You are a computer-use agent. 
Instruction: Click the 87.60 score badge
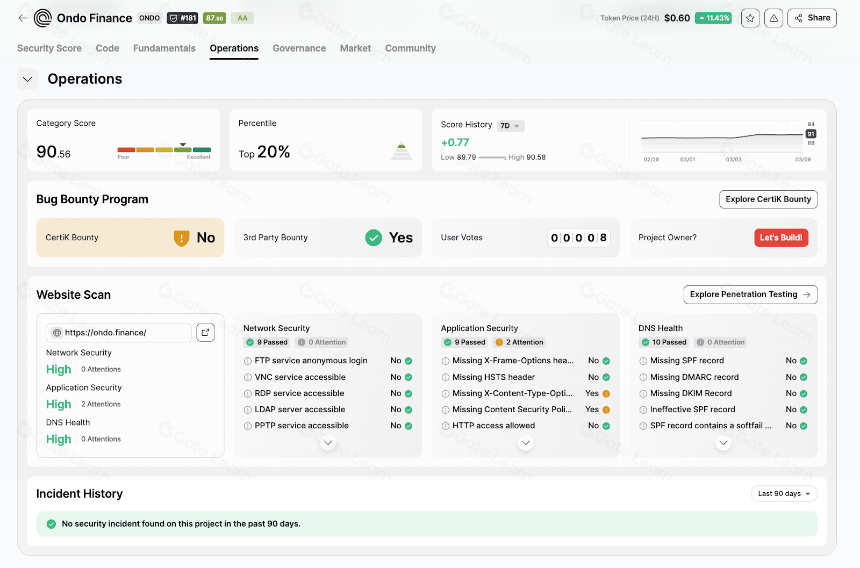point(214,18)
